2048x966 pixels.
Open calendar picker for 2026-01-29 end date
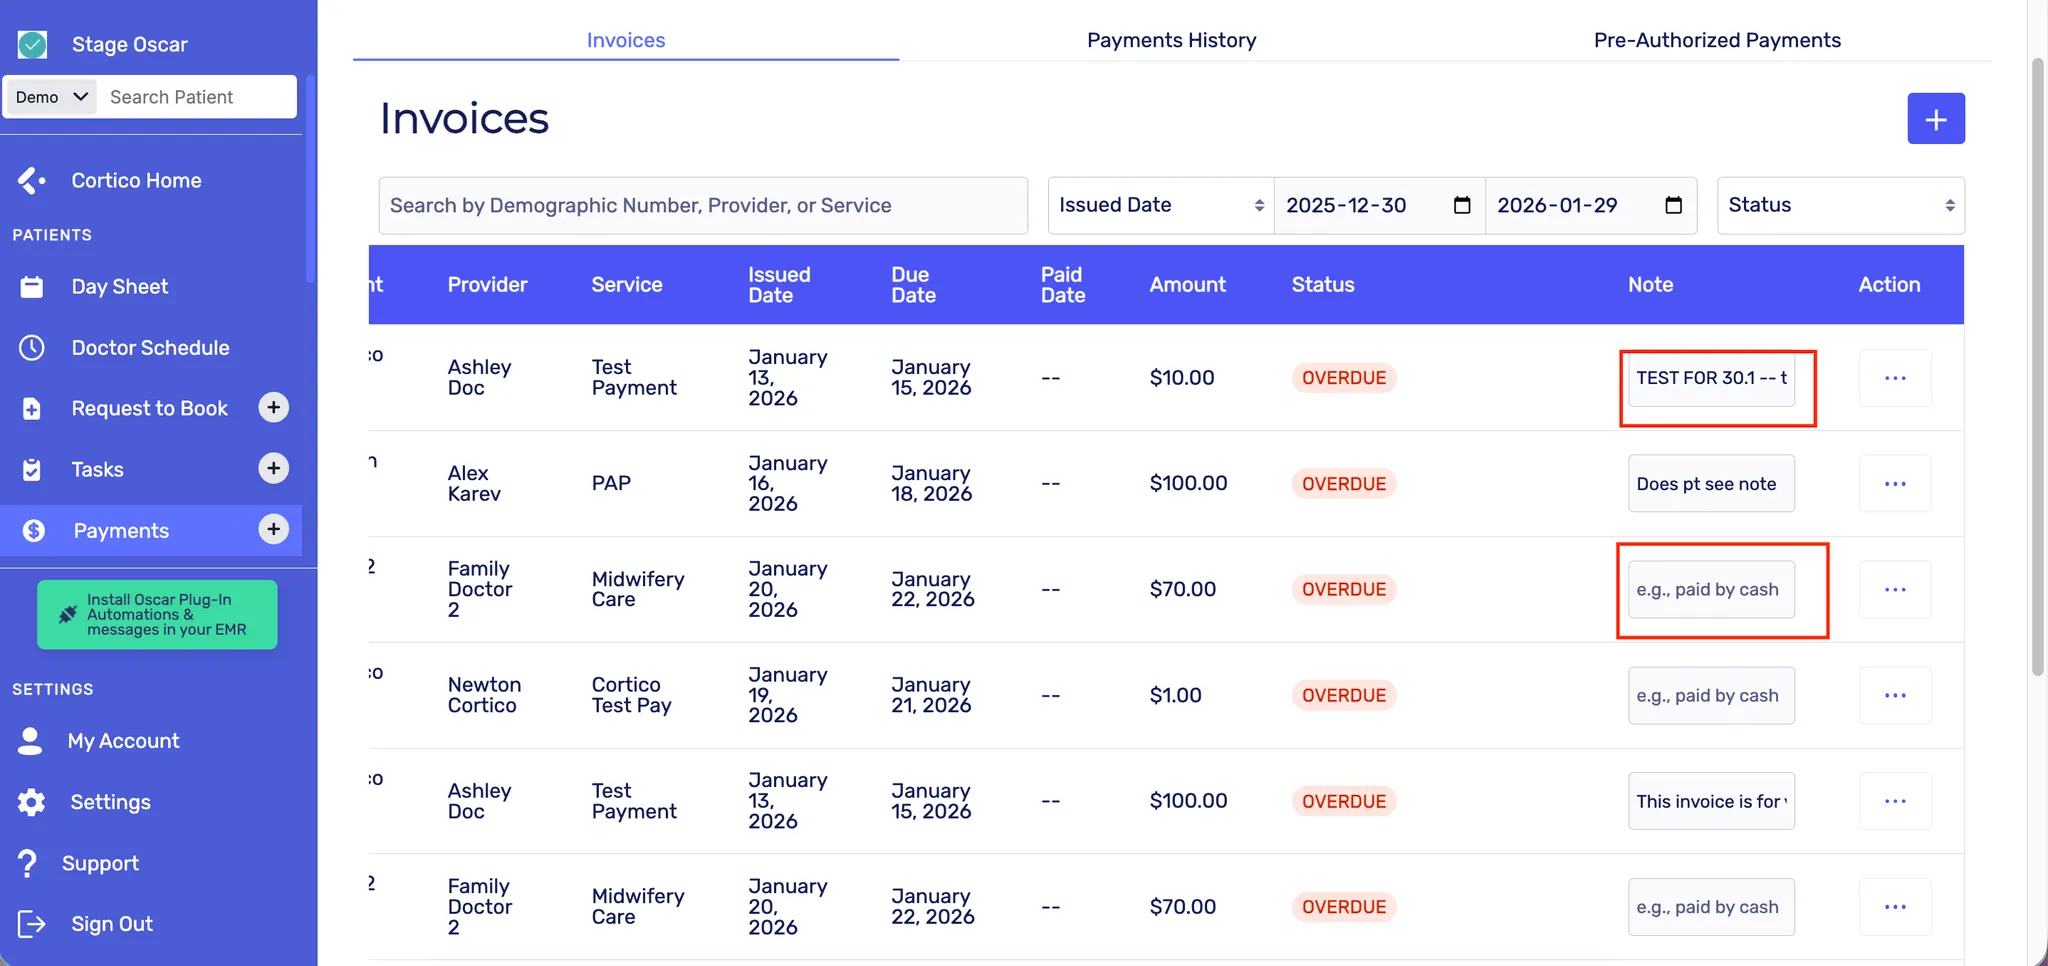click(1673, 205)
